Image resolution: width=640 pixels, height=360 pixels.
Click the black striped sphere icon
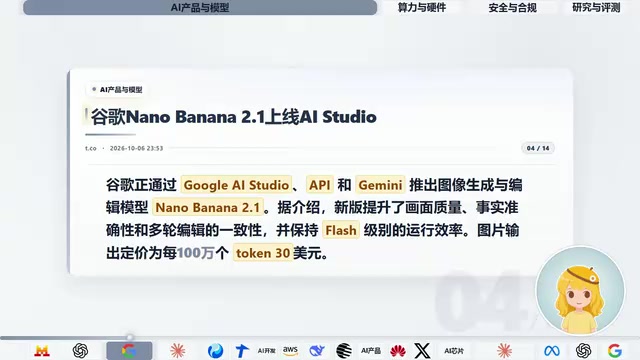344,351
